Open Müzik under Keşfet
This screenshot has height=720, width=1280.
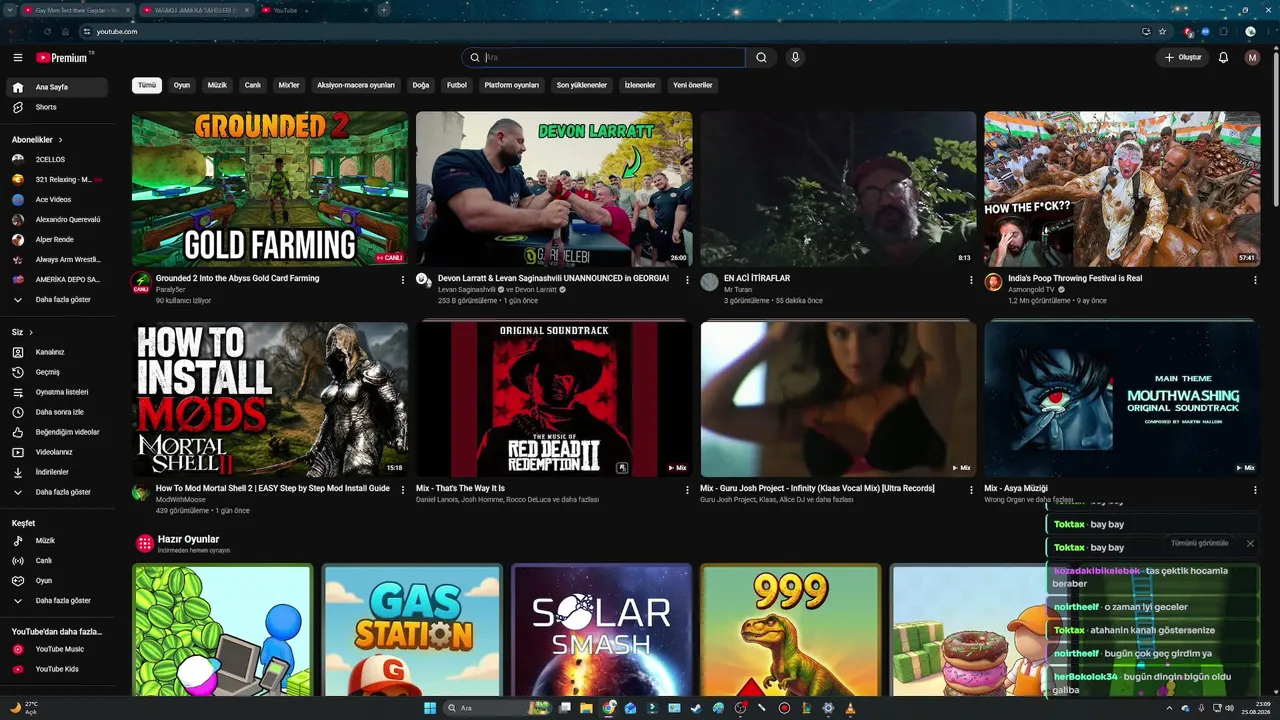click(x=59, y=541)
